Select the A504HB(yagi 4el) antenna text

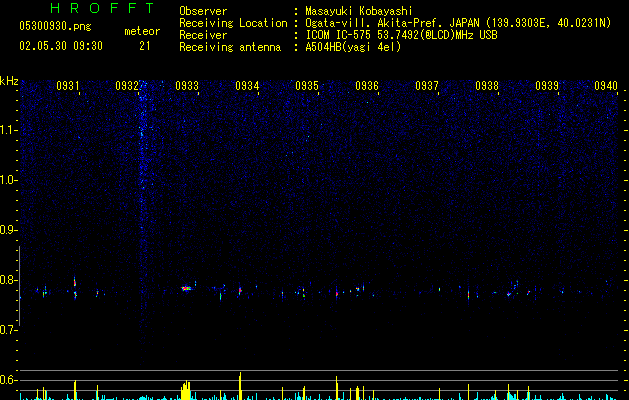coord(353,47)
